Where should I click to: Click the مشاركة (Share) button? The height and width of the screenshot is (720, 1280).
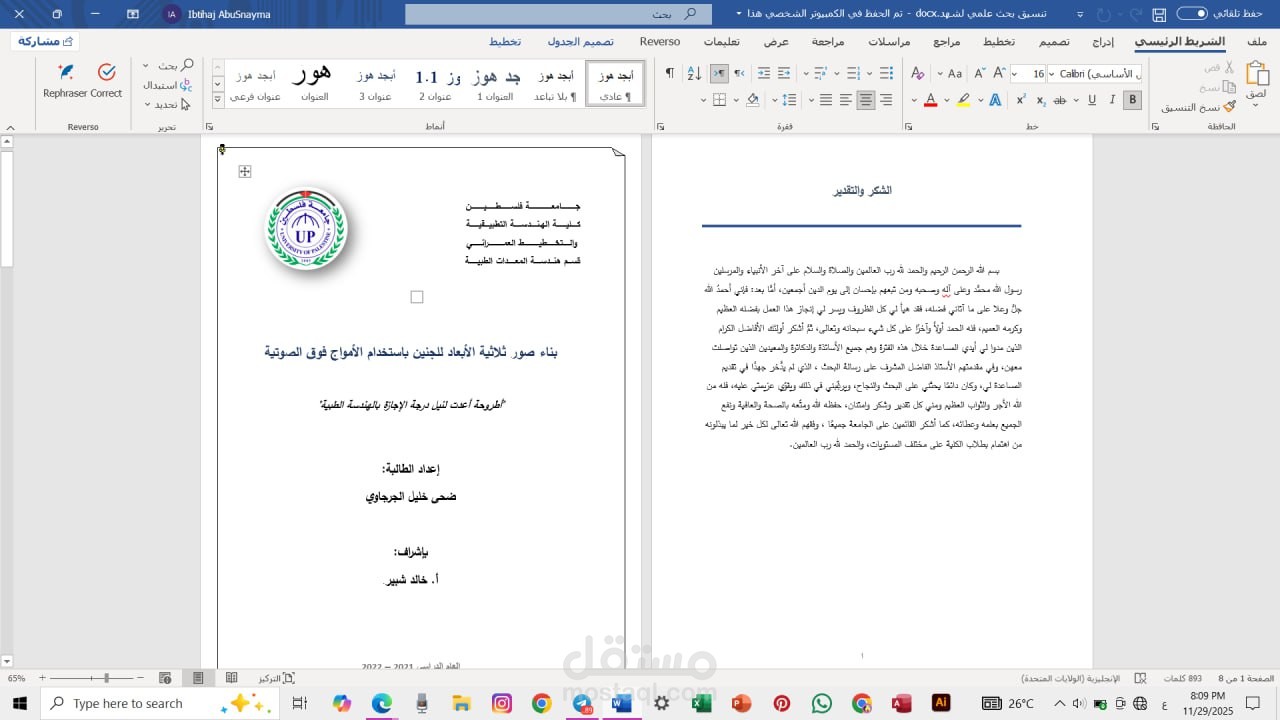click(46, 41)
